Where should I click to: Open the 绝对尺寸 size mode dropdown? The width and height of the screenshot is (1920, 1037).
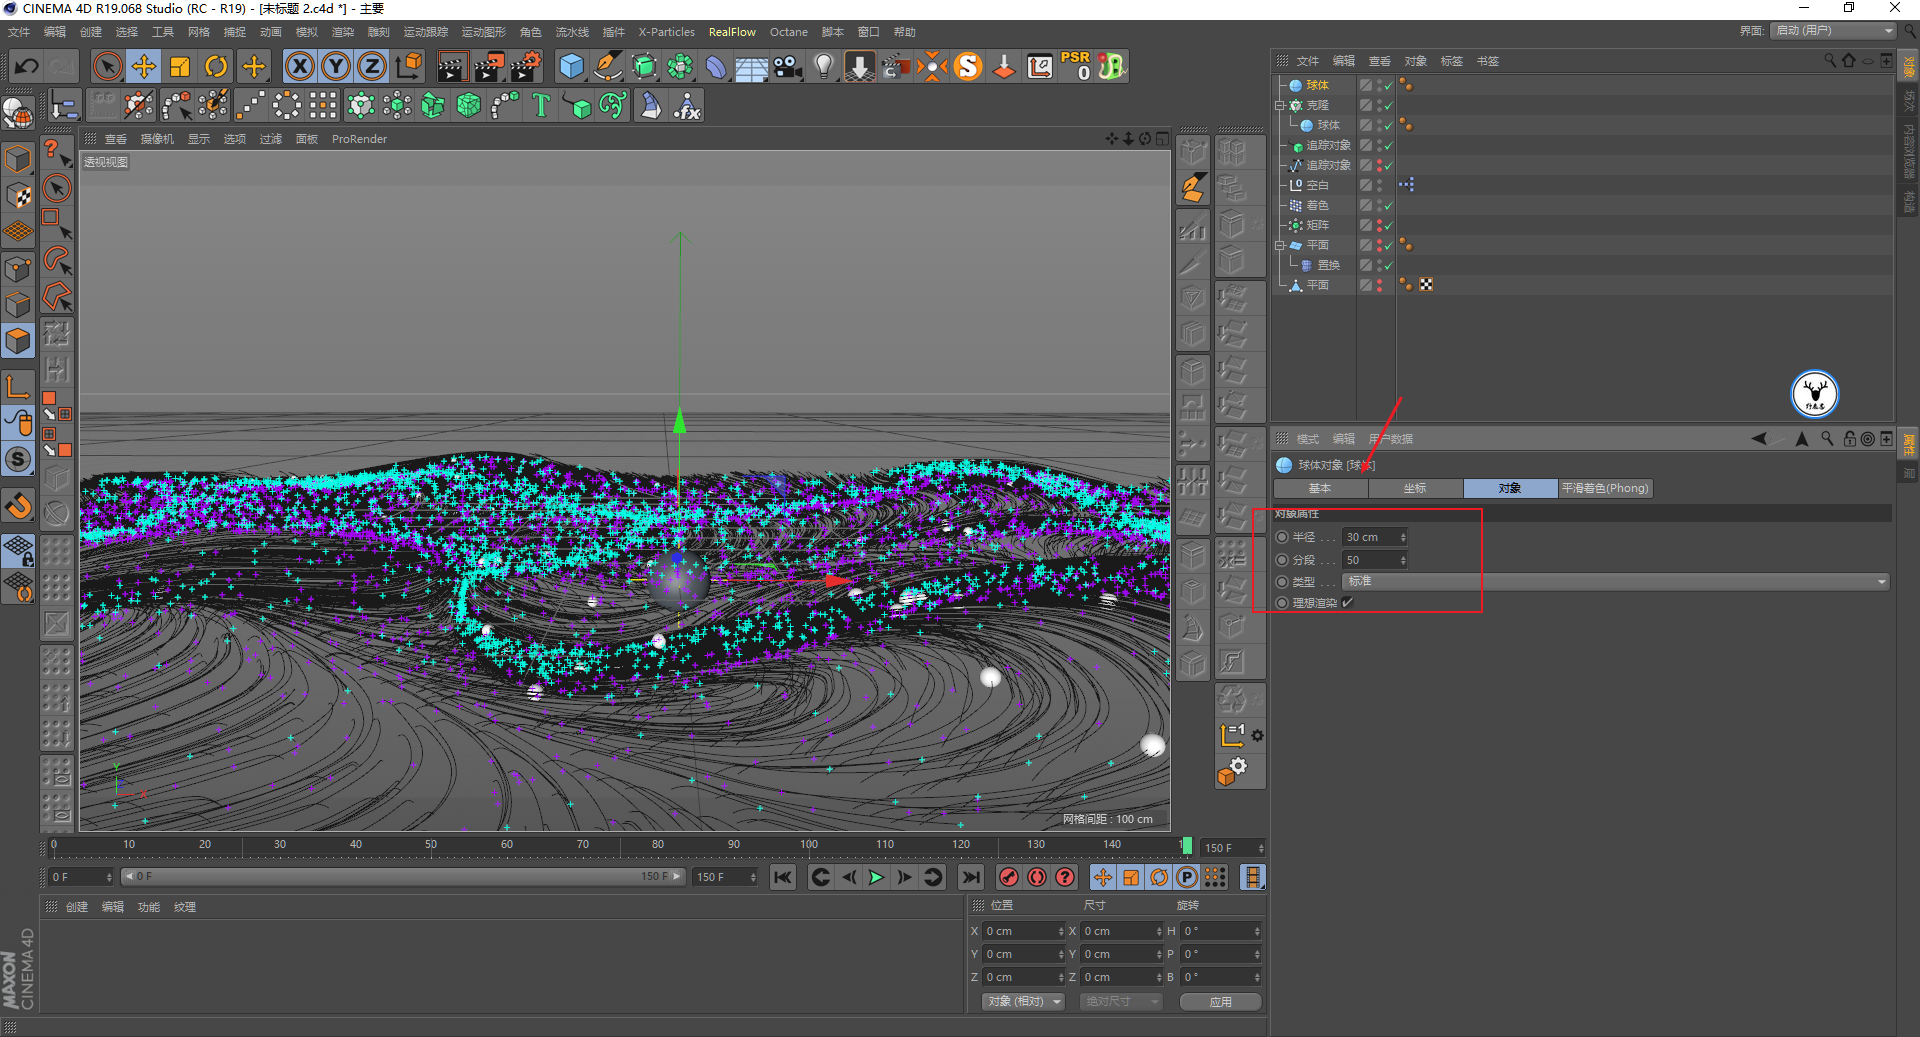[1121, 1001]
